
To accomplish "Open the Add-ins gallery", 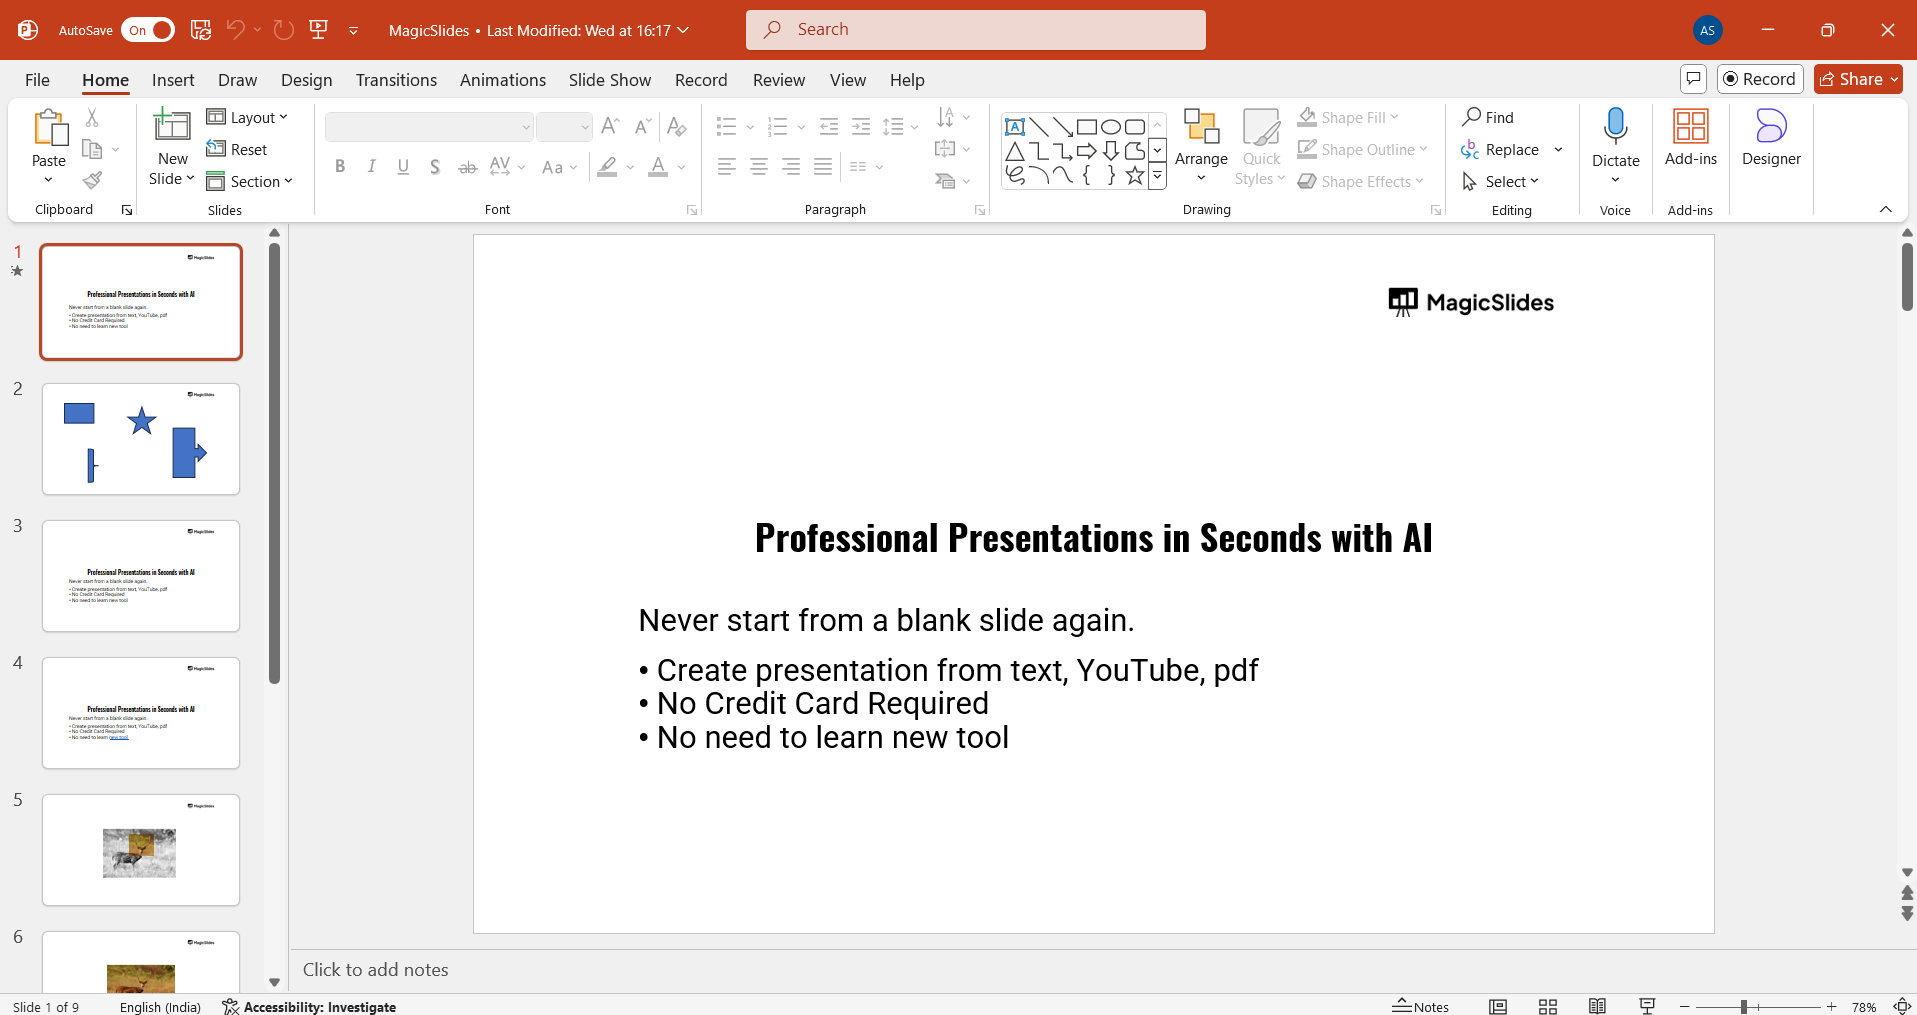I will (1691, 137).
